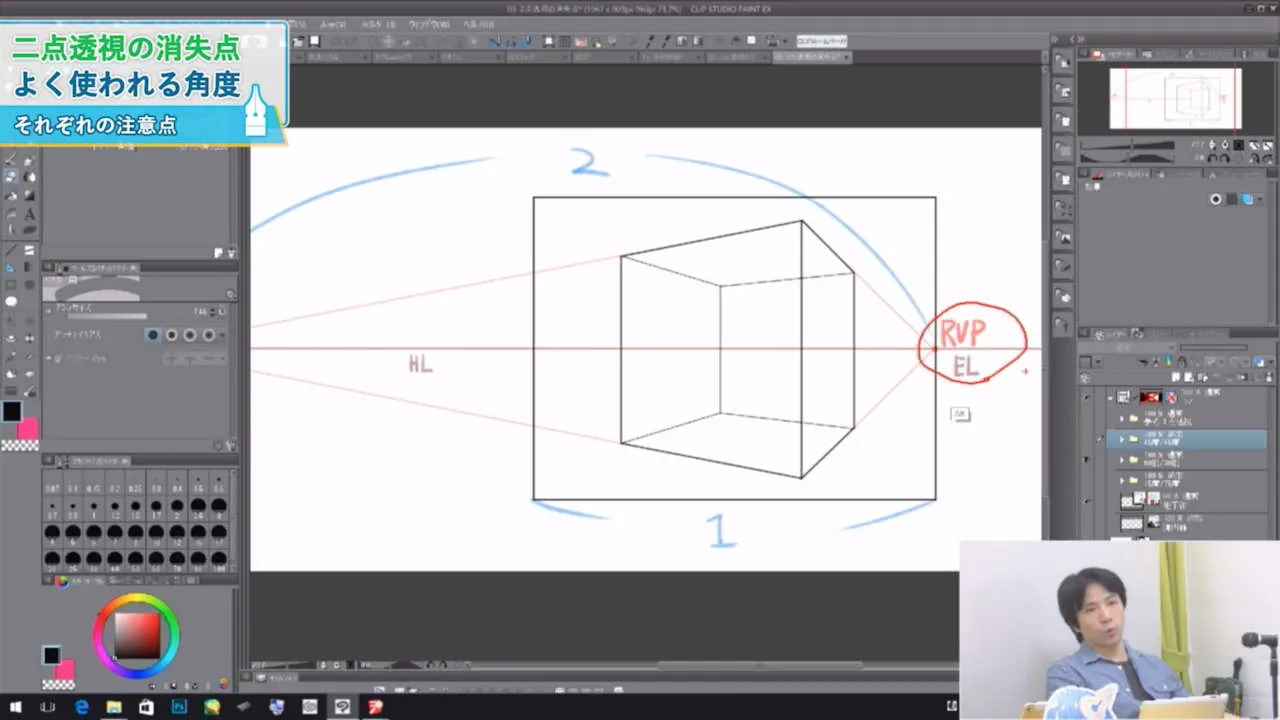Toggle visibility of top layer folder
Screen dimensions: 1280x720
[x=1088, y=397]
